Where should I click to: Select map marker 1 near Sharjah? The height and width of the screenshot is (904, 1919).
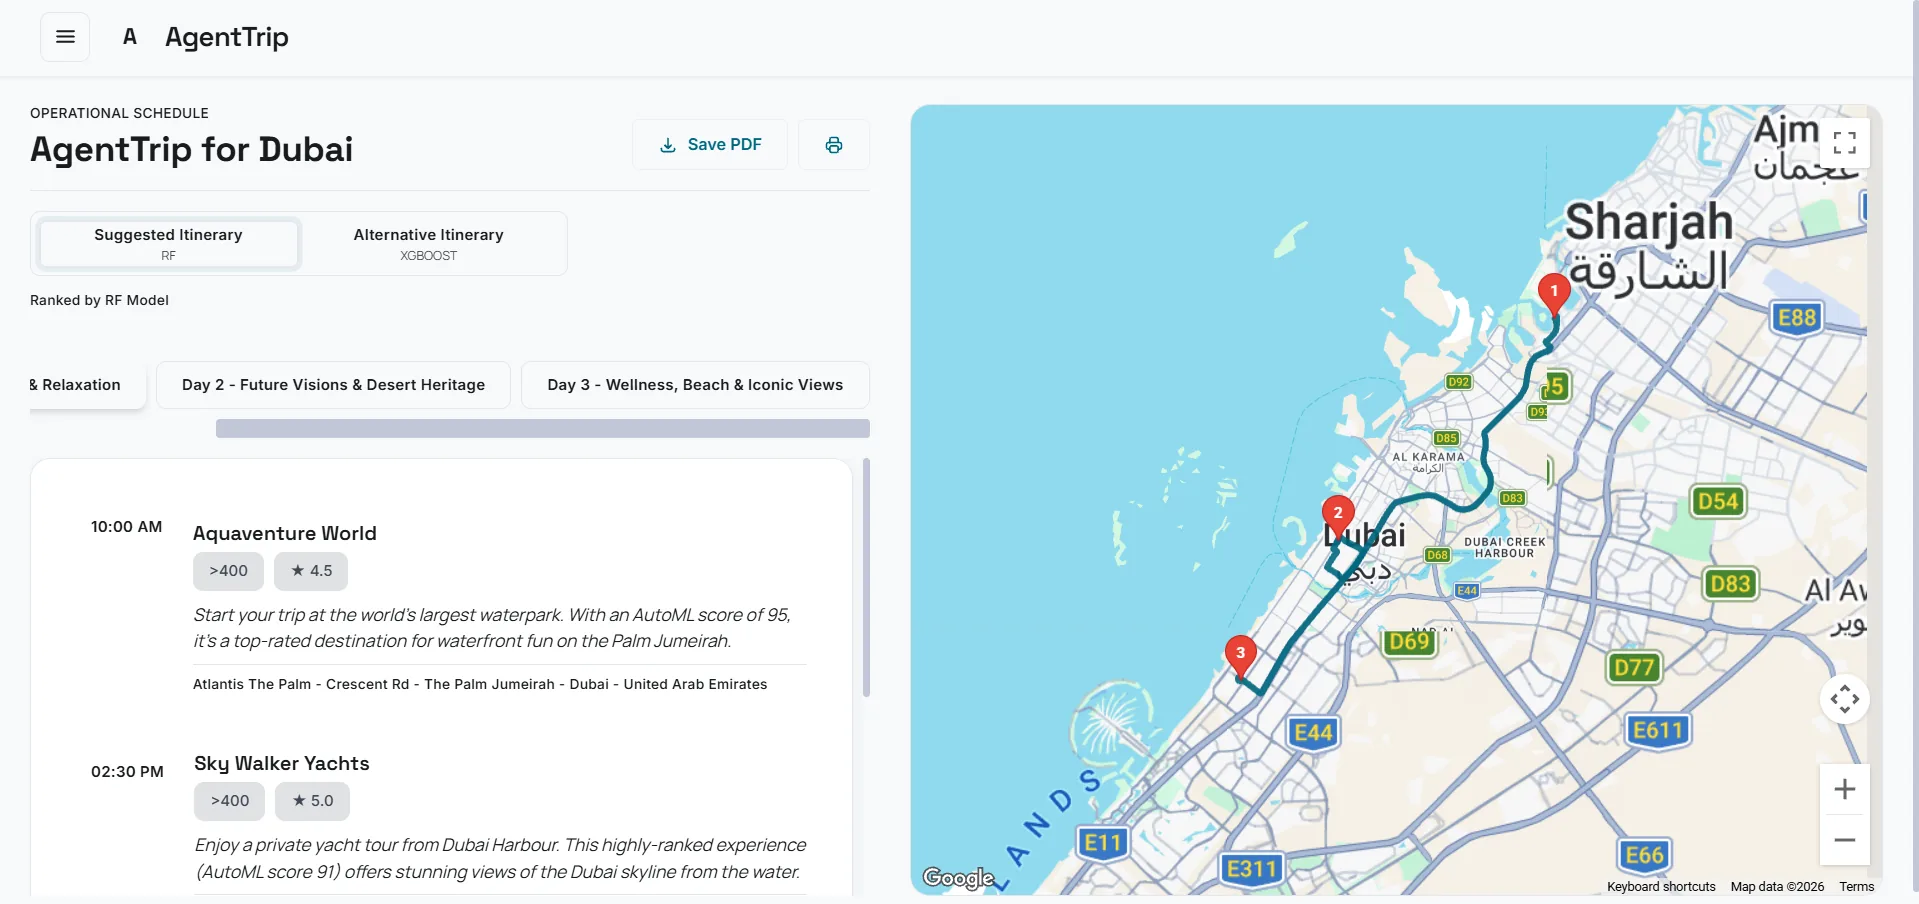[1554, 293]
